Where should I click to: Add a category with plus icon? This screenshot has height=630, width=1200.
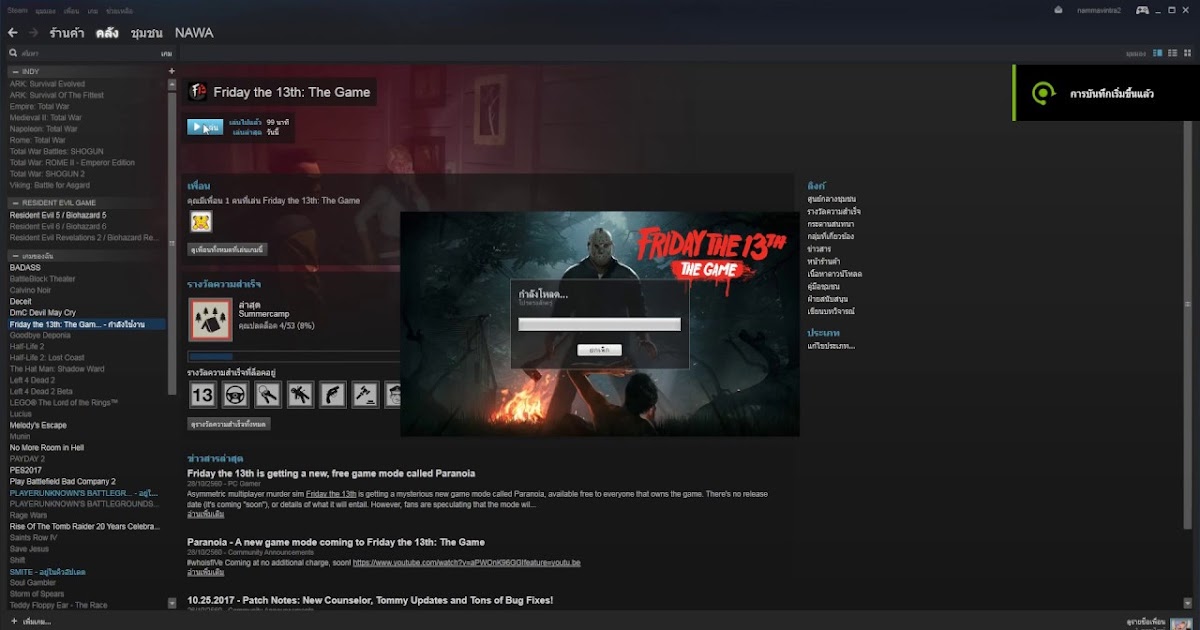point(171,71)
